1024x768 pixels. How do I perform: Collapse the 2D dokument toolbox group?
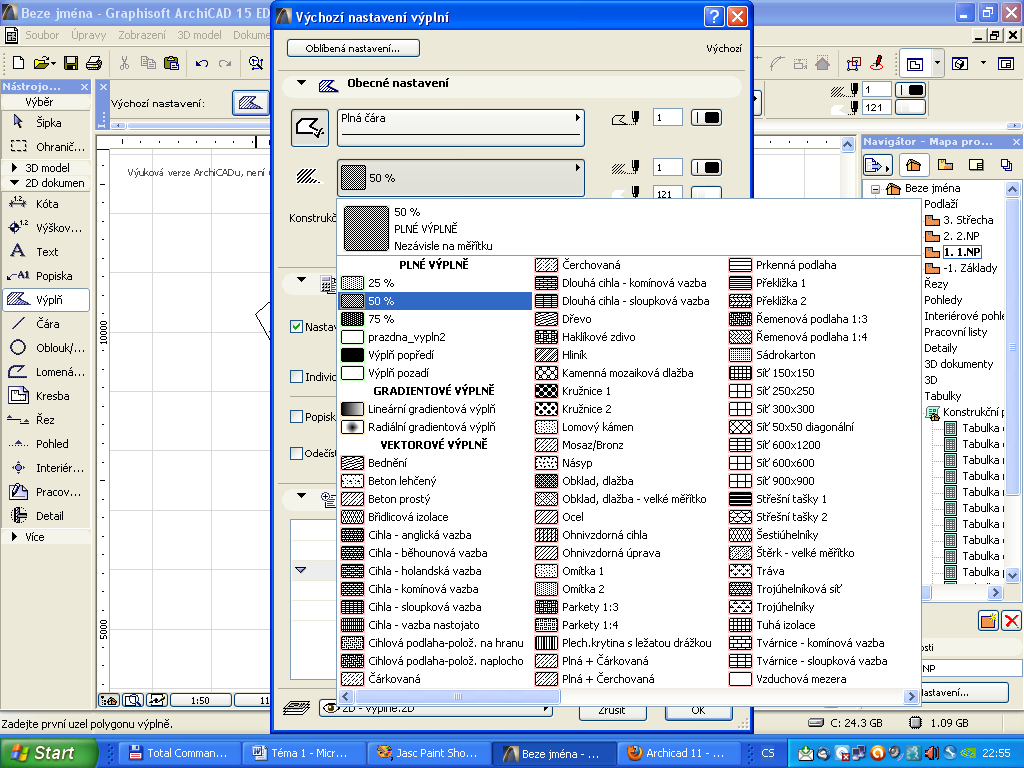[14, 183]
